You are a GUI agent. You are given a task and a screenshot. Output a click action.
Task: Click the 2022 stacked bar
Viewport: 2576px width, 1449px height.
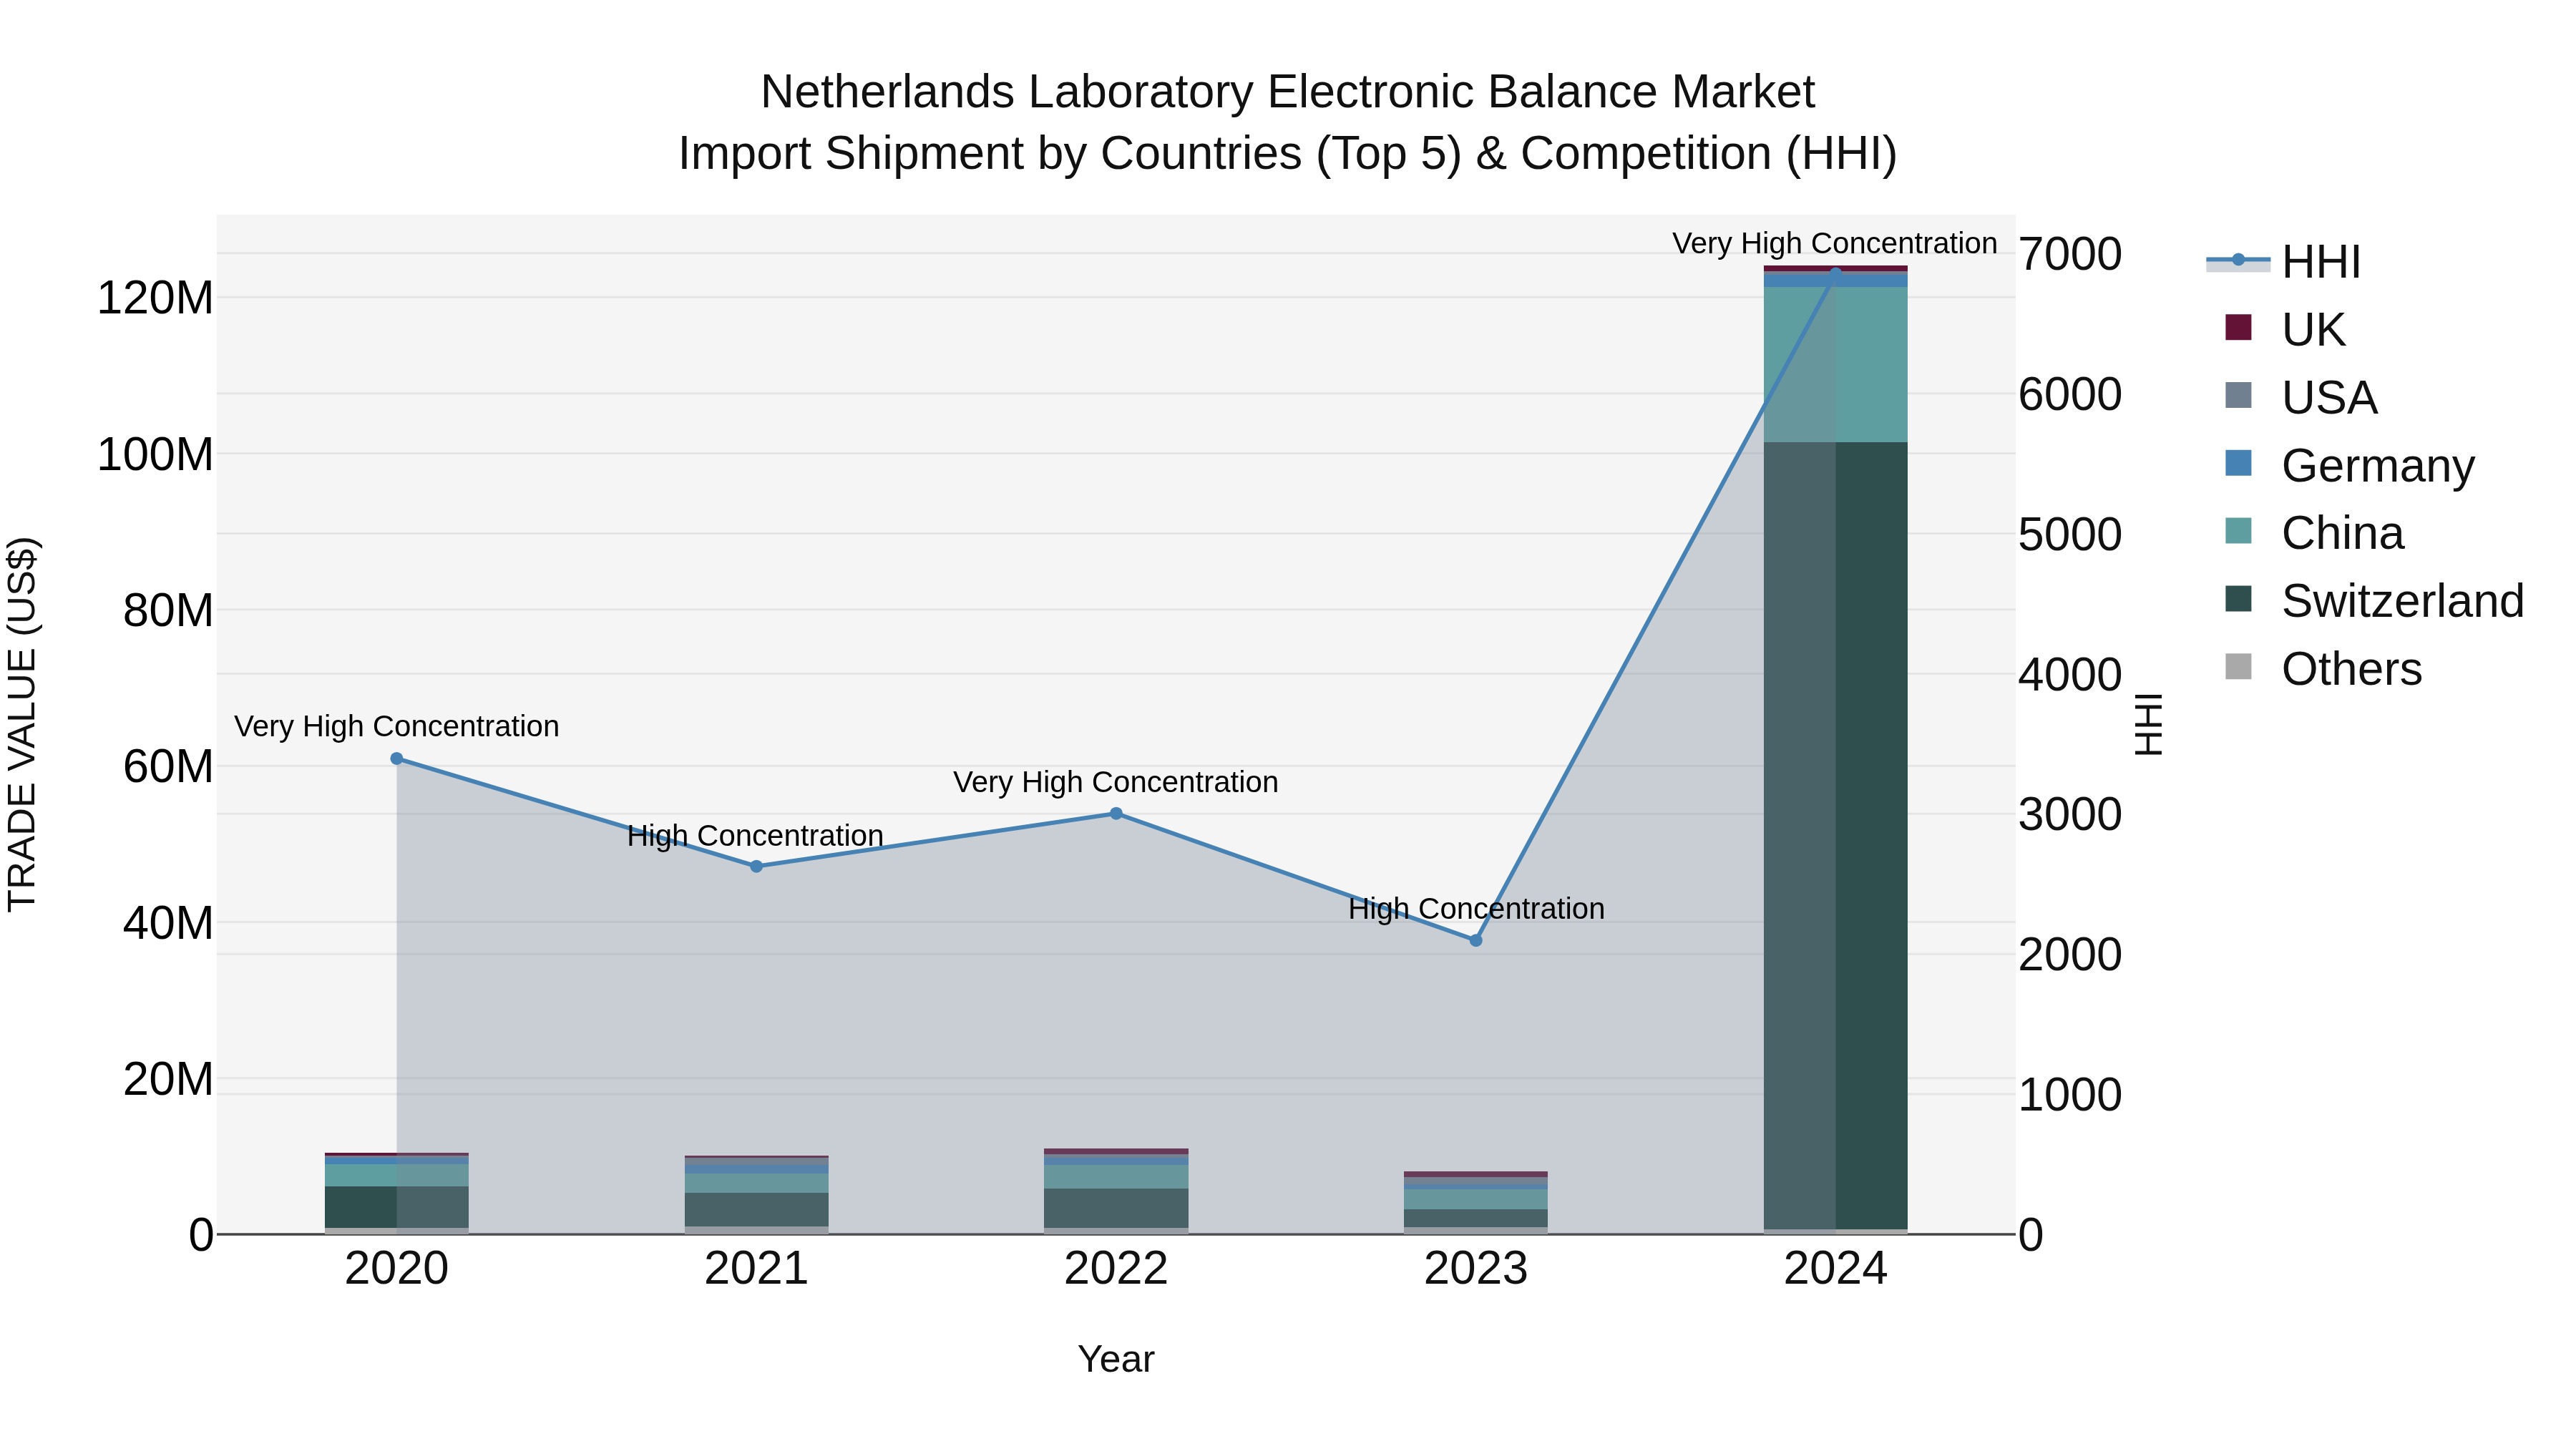pyautogui.click(x=1116, y=1192)
